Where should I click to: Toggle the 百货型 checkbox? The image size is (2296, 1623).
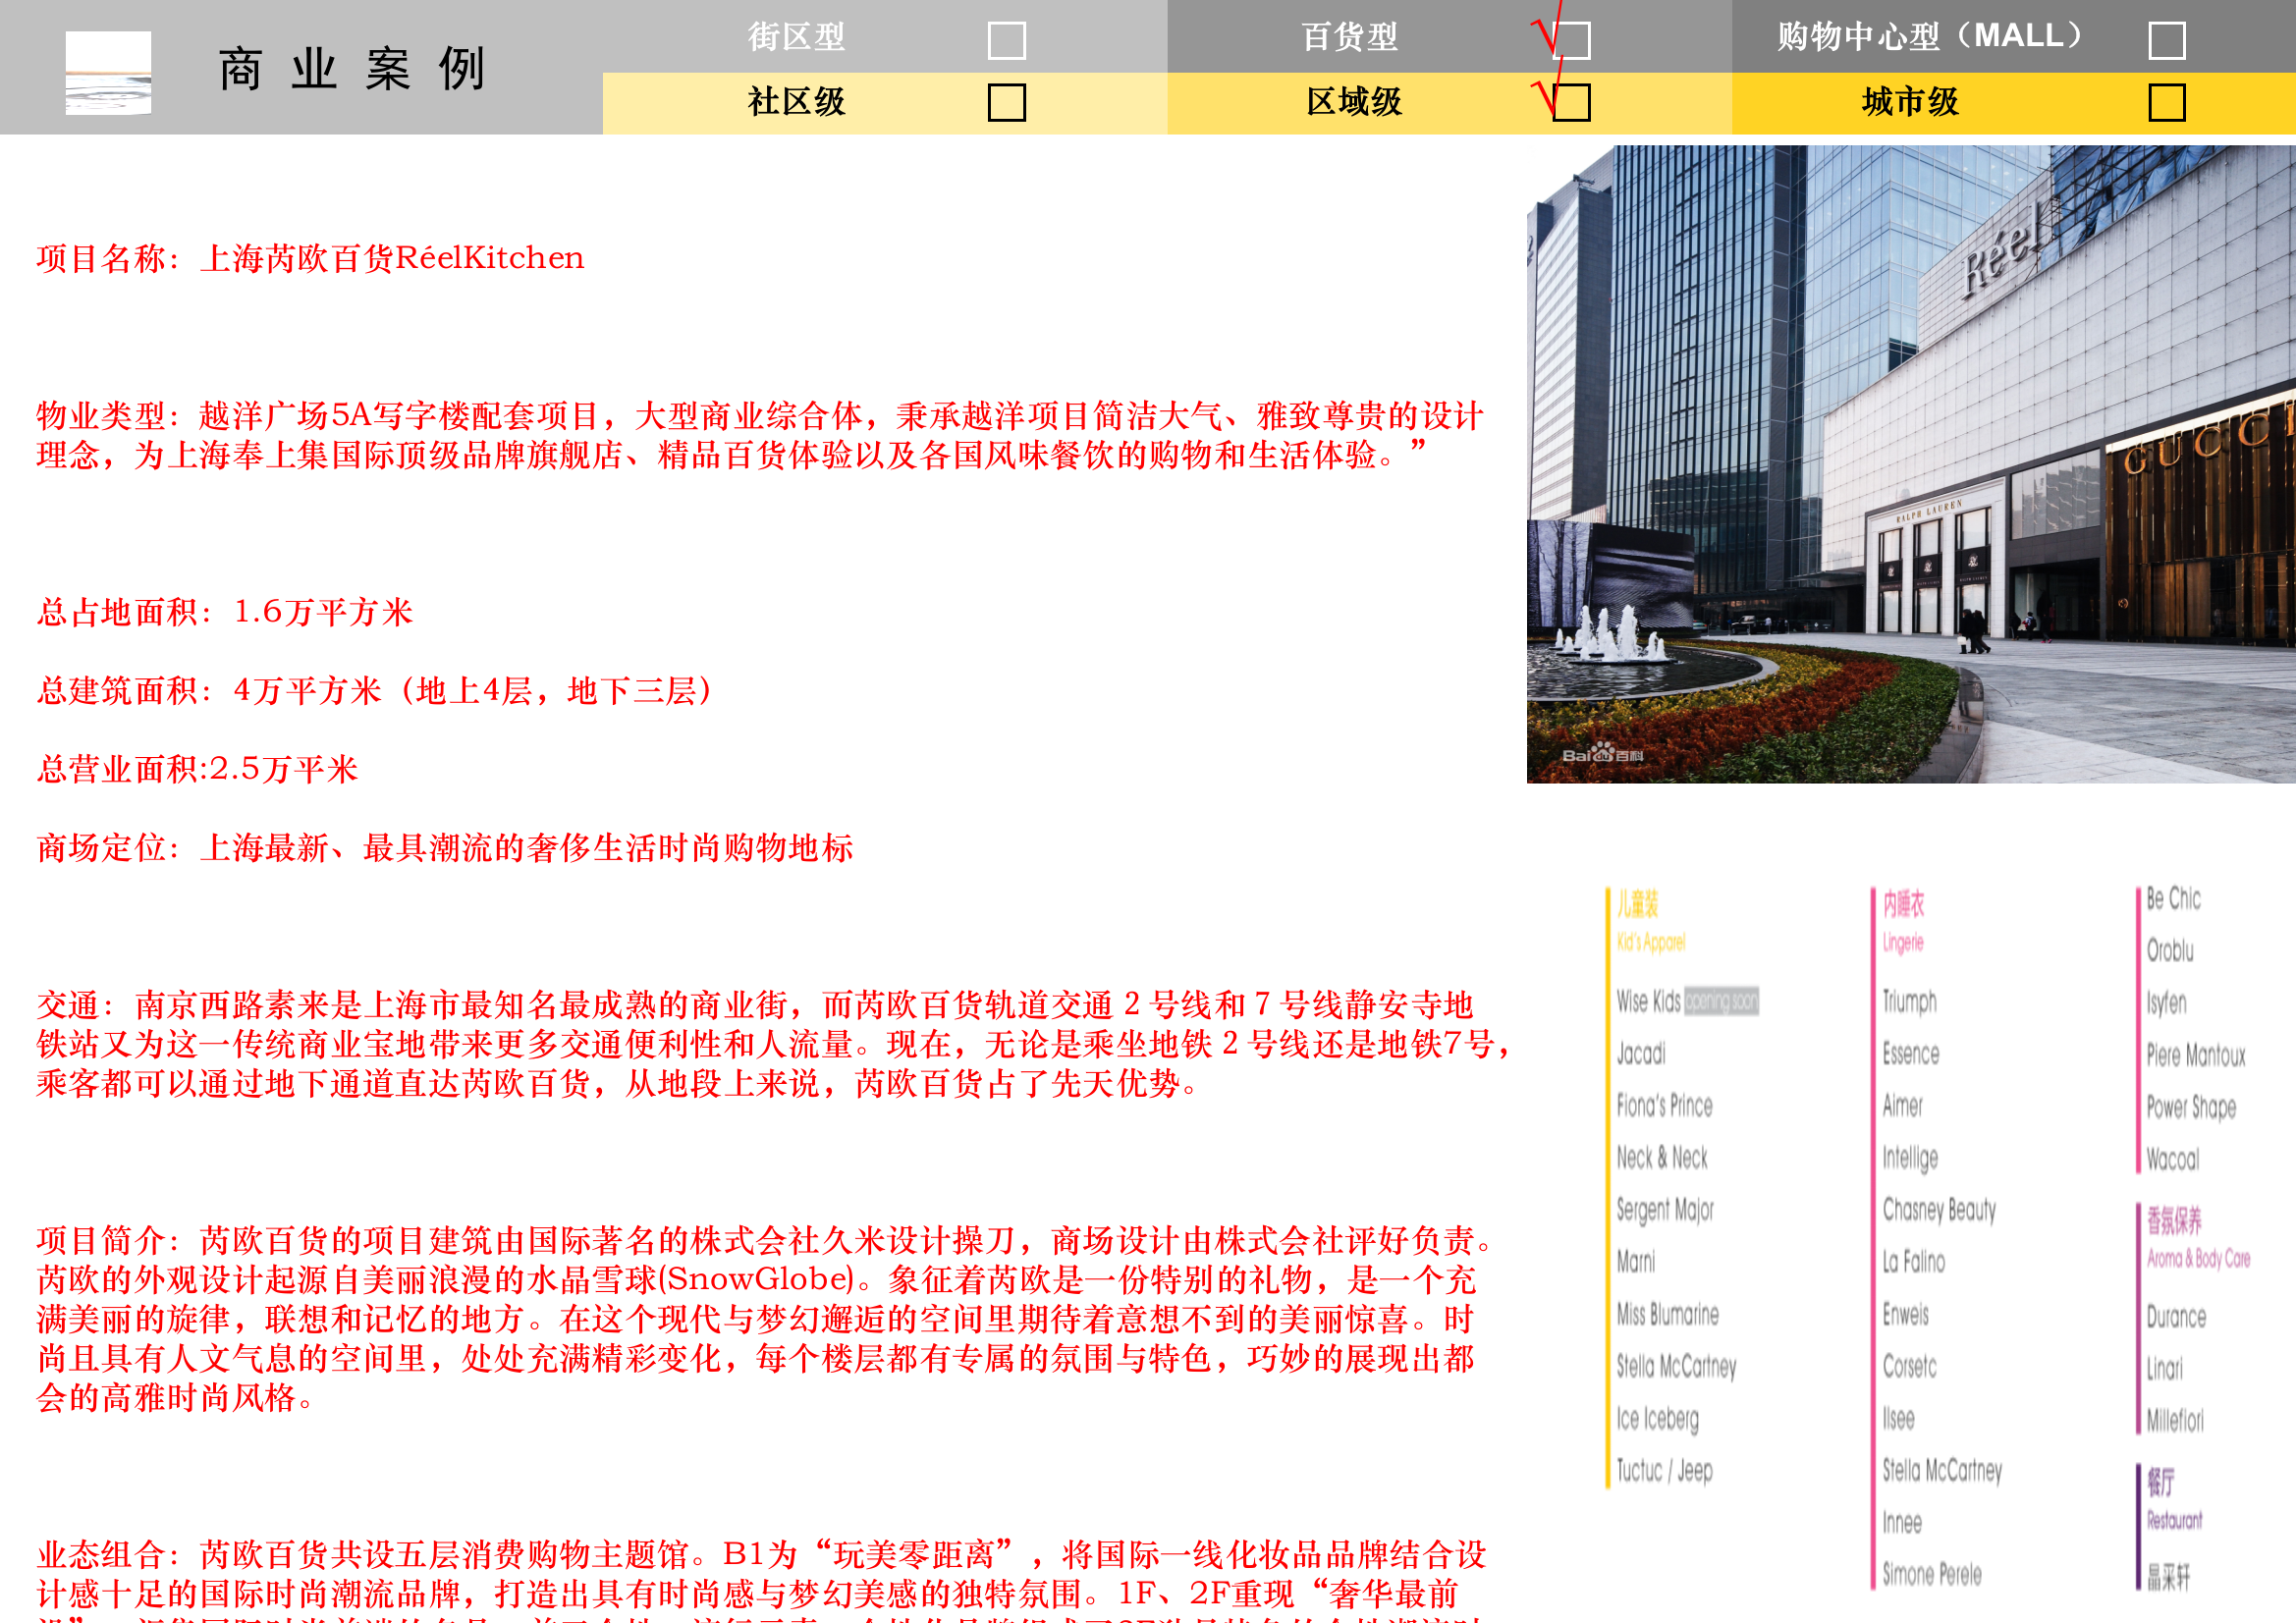click(x=1571, y=40)
